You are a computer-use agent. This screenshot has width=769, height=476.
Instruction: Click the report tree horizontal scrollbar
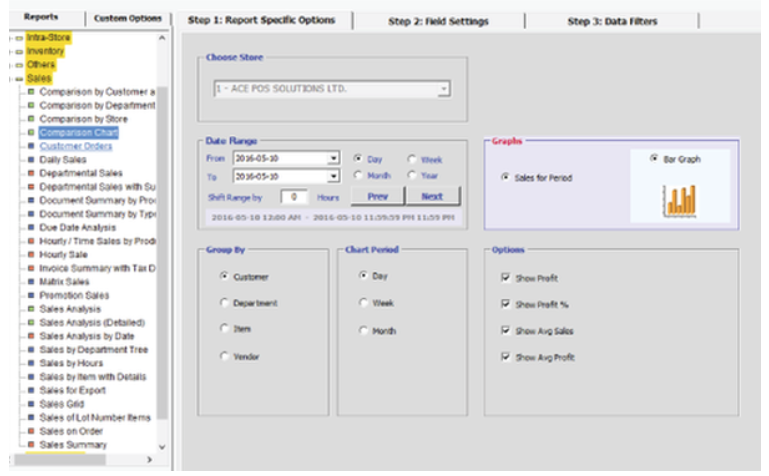coord(60,460)
